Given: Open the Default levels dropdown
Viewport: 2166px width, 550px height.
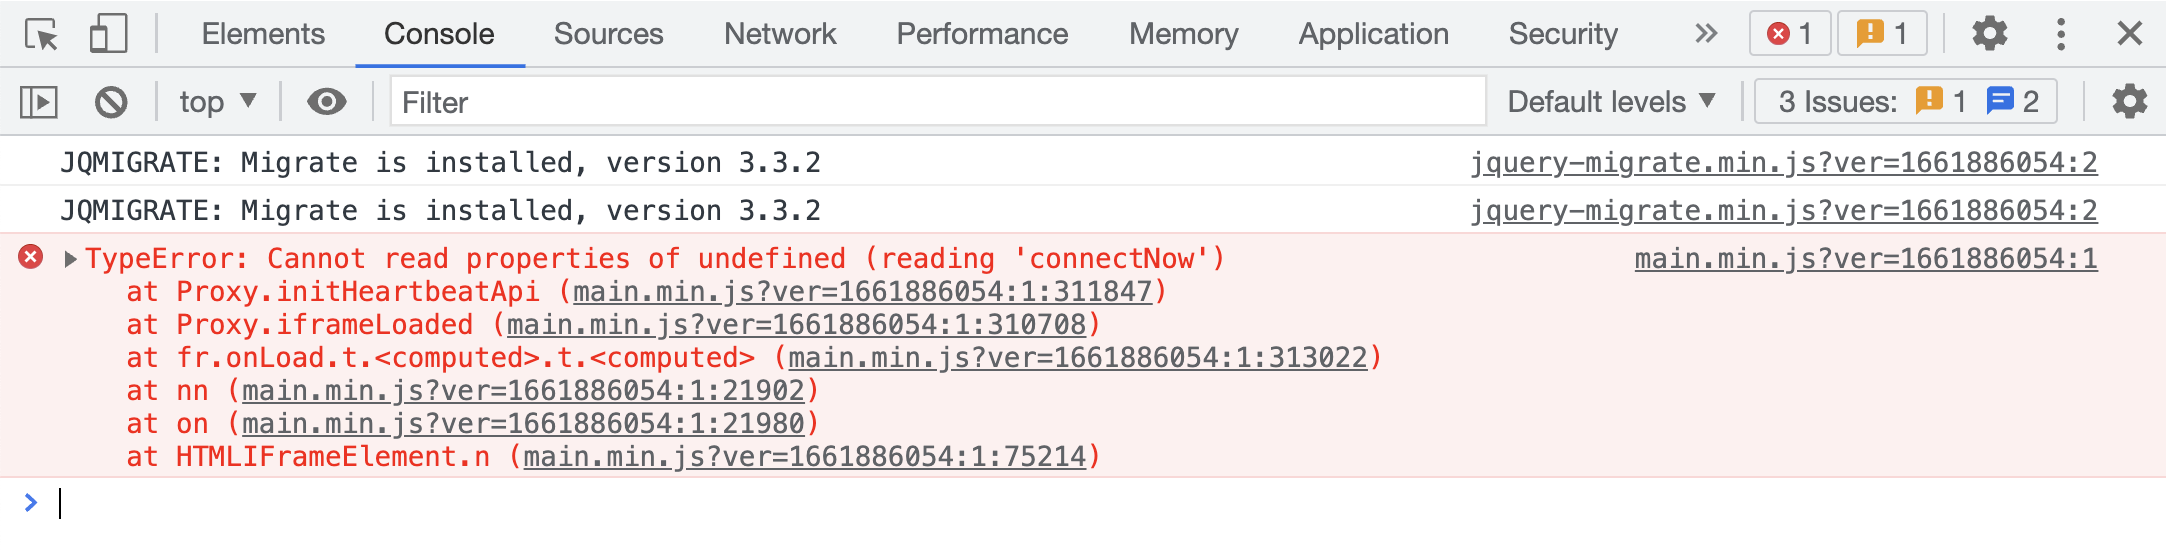Looking at the screenshot, I should tap(1611, 102).
